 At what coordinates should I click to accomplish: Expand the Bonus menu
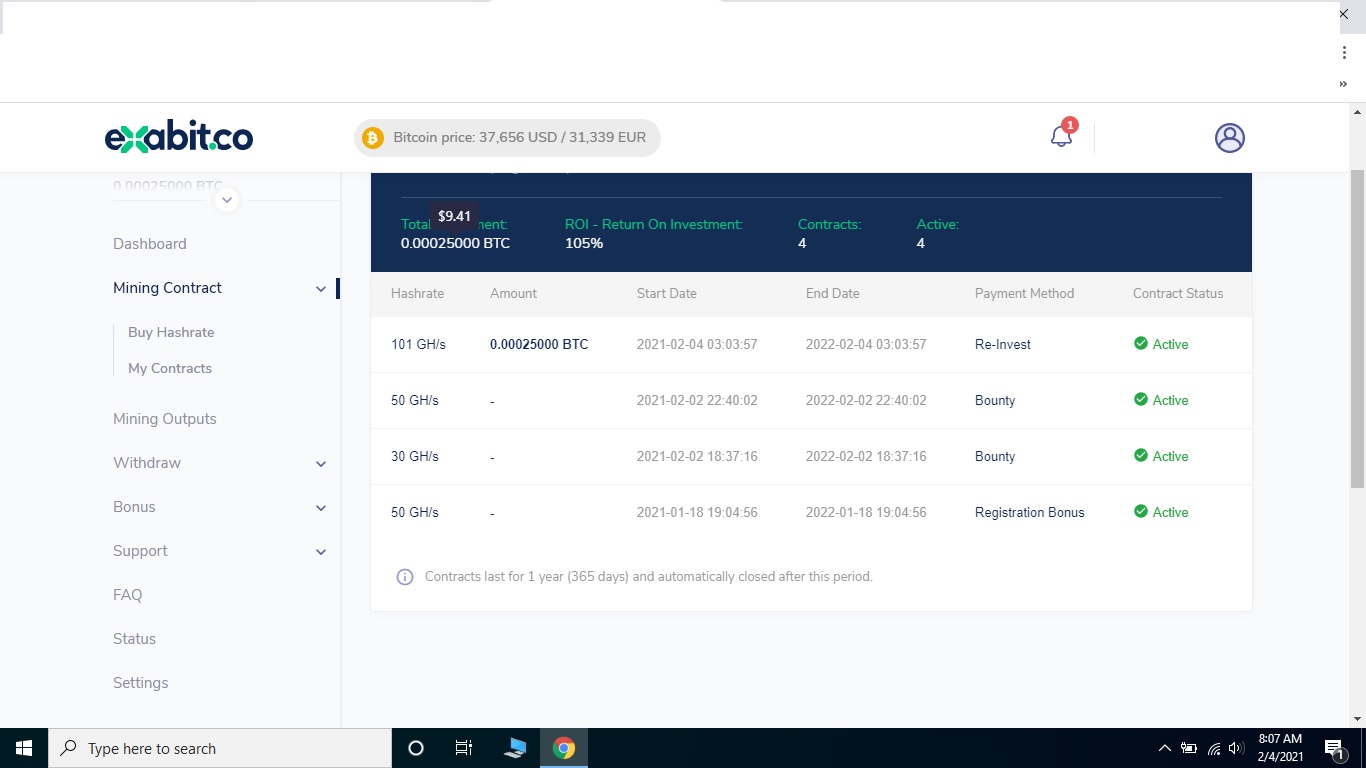click(321, 508)
